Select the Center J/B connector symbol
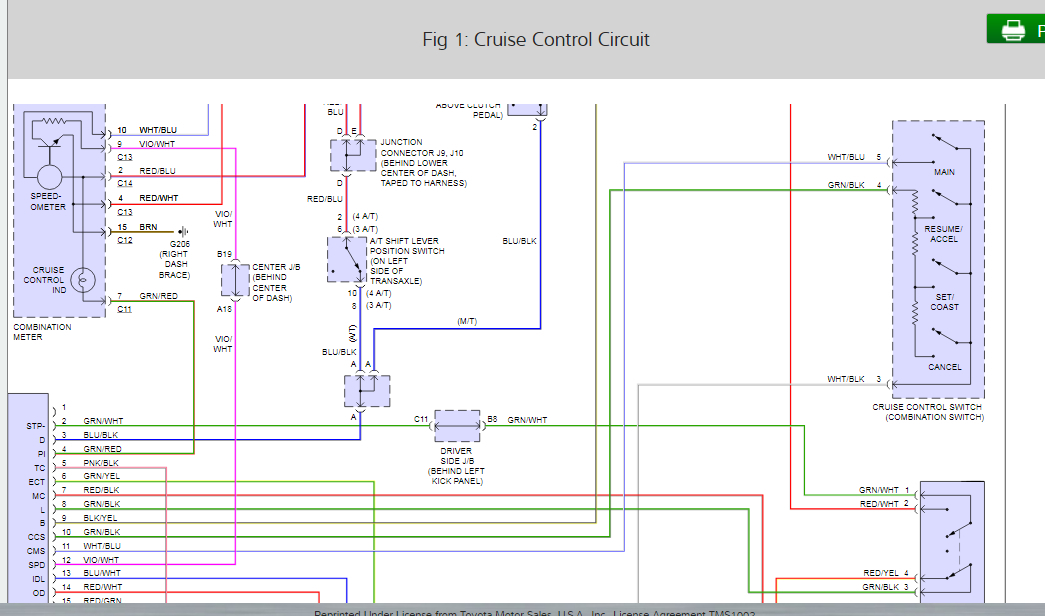 (x=235, y=279)
